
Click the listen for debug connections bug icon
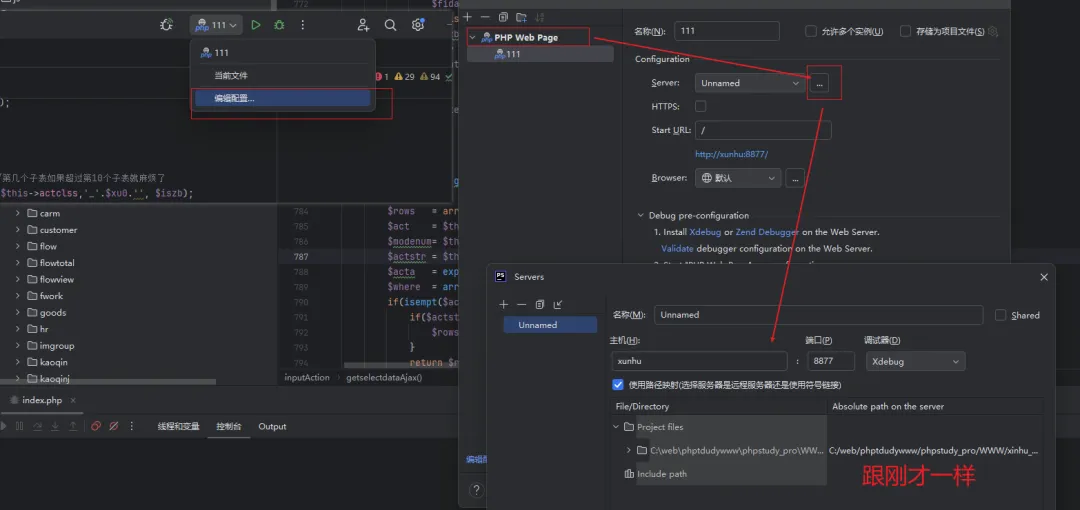tap(166, 25)
